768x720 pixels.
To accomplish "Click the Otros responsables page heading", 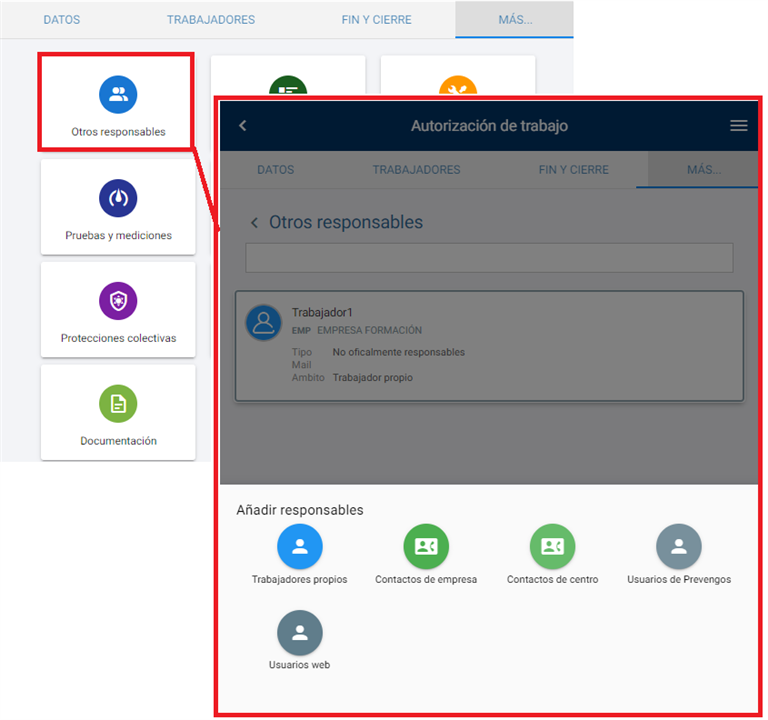I will (x=346, y=222).
